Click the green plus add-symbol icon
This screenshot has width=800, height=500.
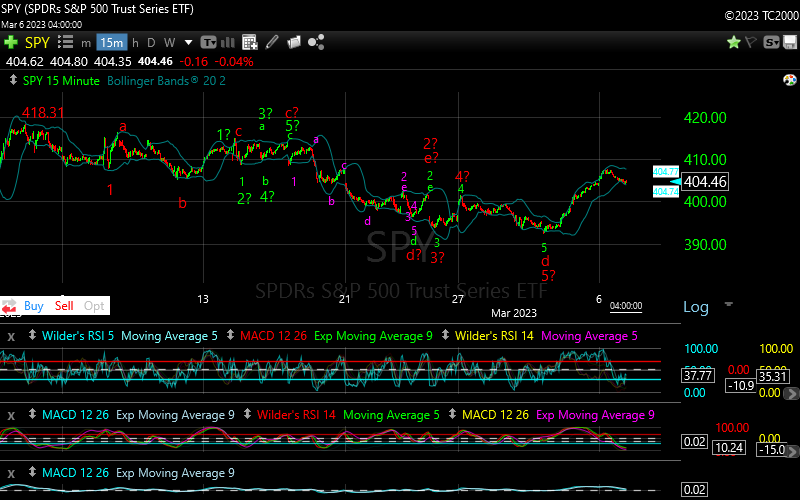(x=11, y=42)
